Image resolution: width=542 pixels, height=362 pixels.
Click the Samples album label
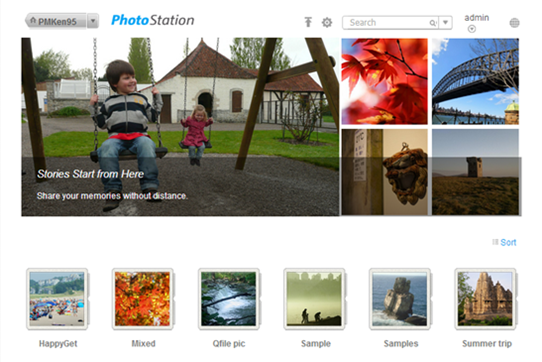point(401,344)
